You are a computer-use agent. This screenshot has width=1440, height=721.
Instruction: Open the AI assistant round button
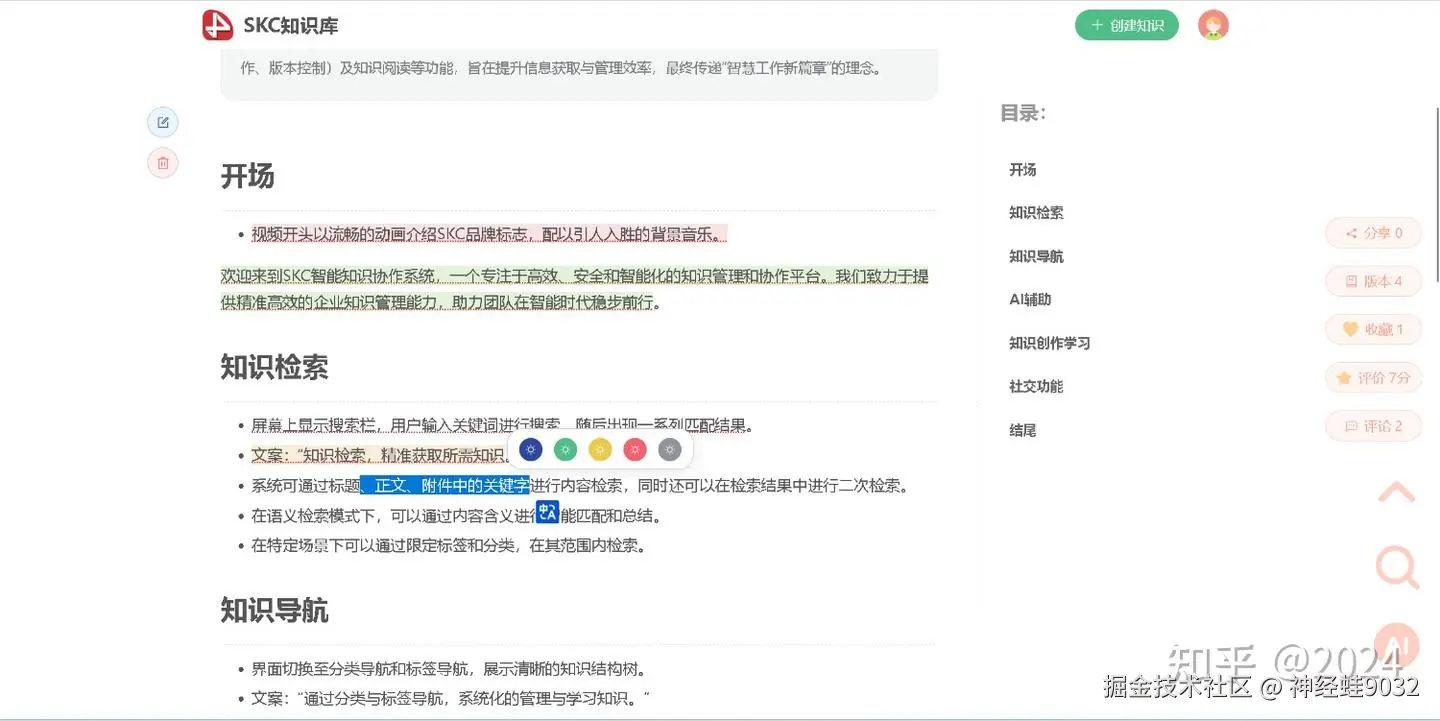(x=1397, y=644)
